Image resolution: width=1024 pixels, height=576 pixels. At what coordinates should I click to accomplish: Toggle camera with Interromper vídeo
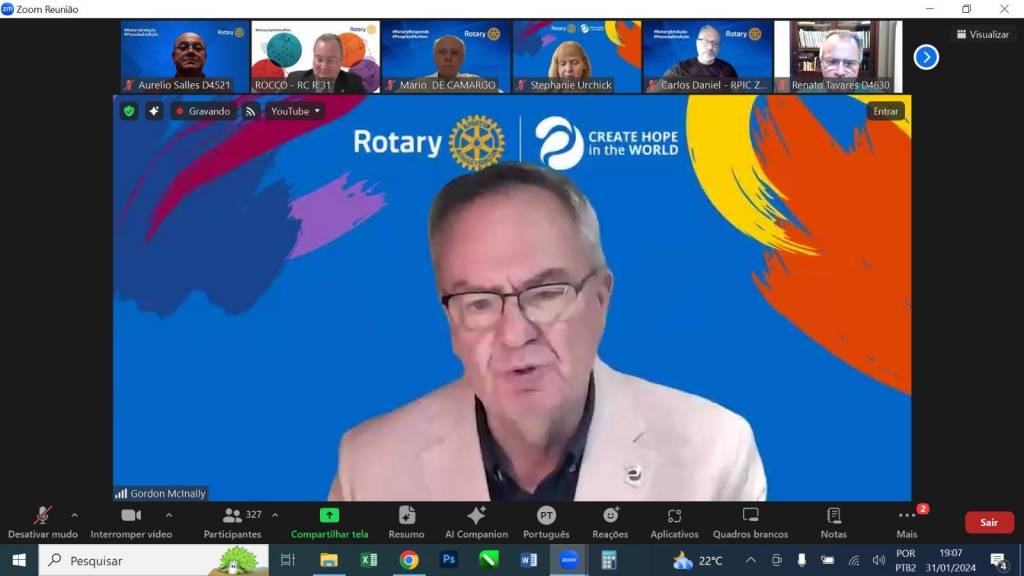131,521
